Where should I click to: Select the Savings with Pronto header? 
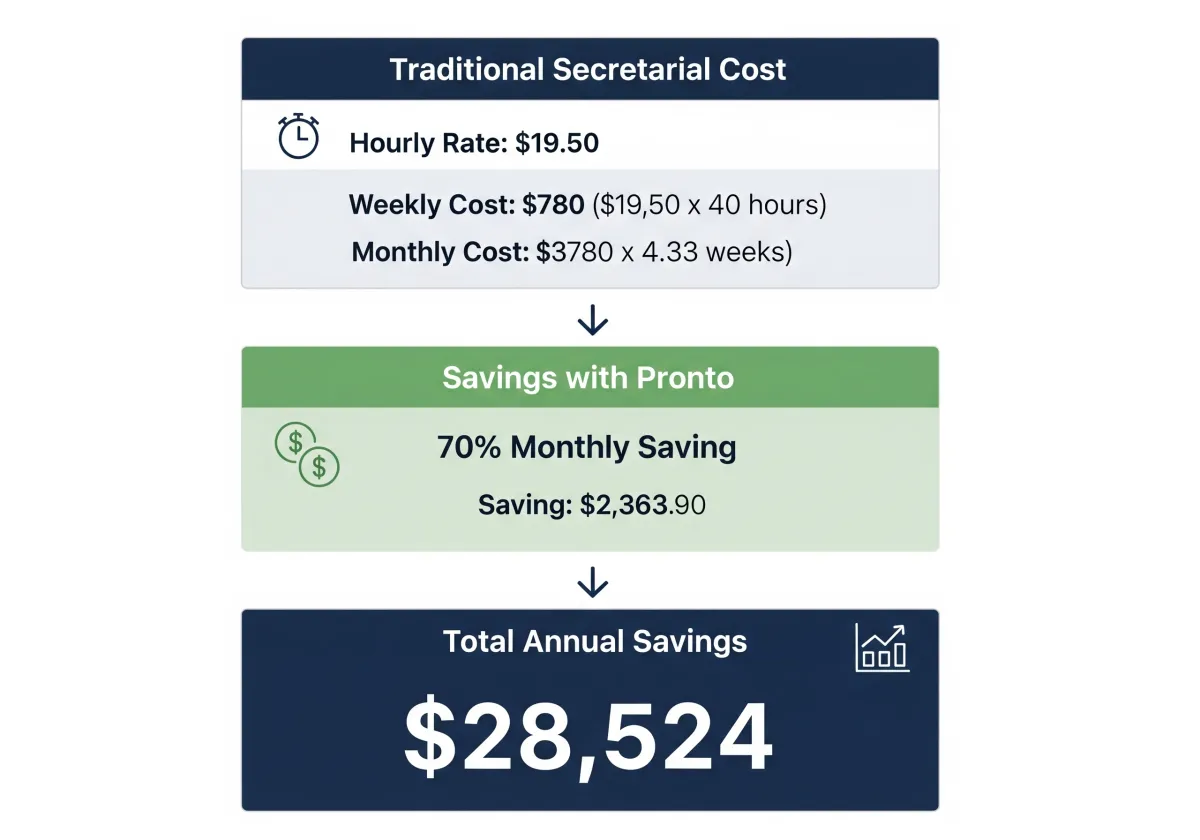tap(590, 378)
